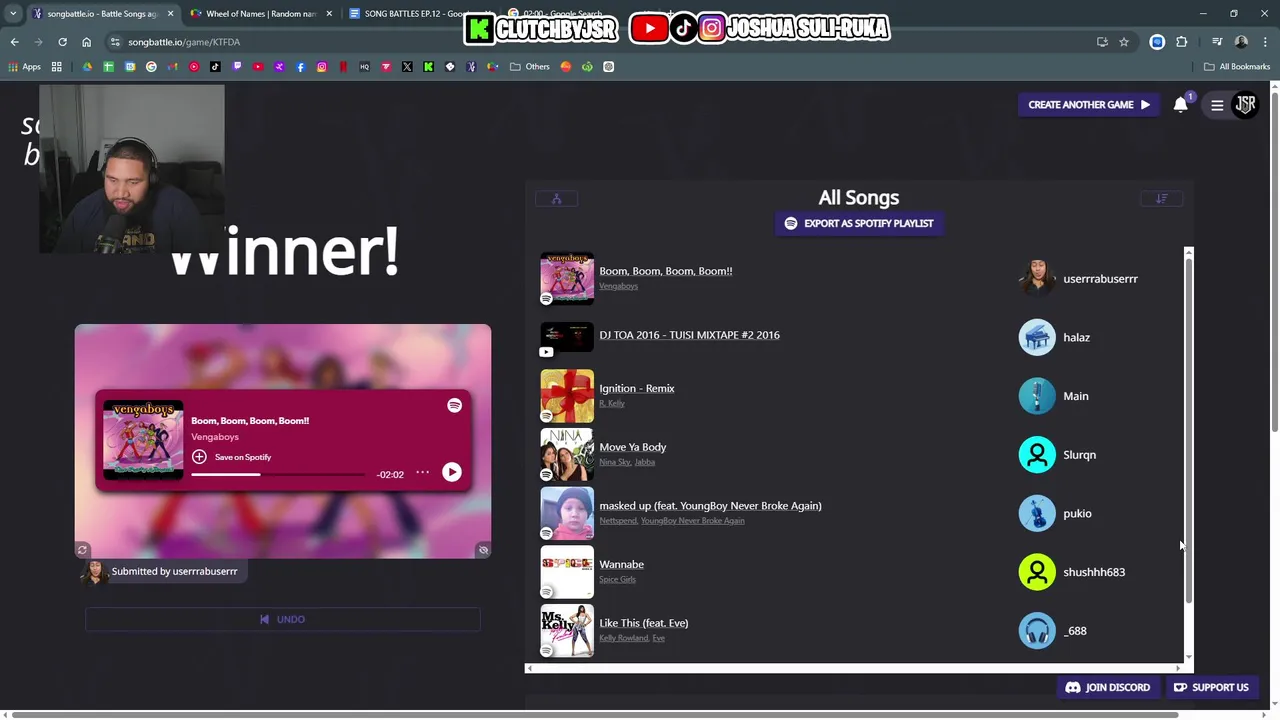Click the Slurqn user avatar
The height and width of the screenshot is (720, 1280).
1037,455
